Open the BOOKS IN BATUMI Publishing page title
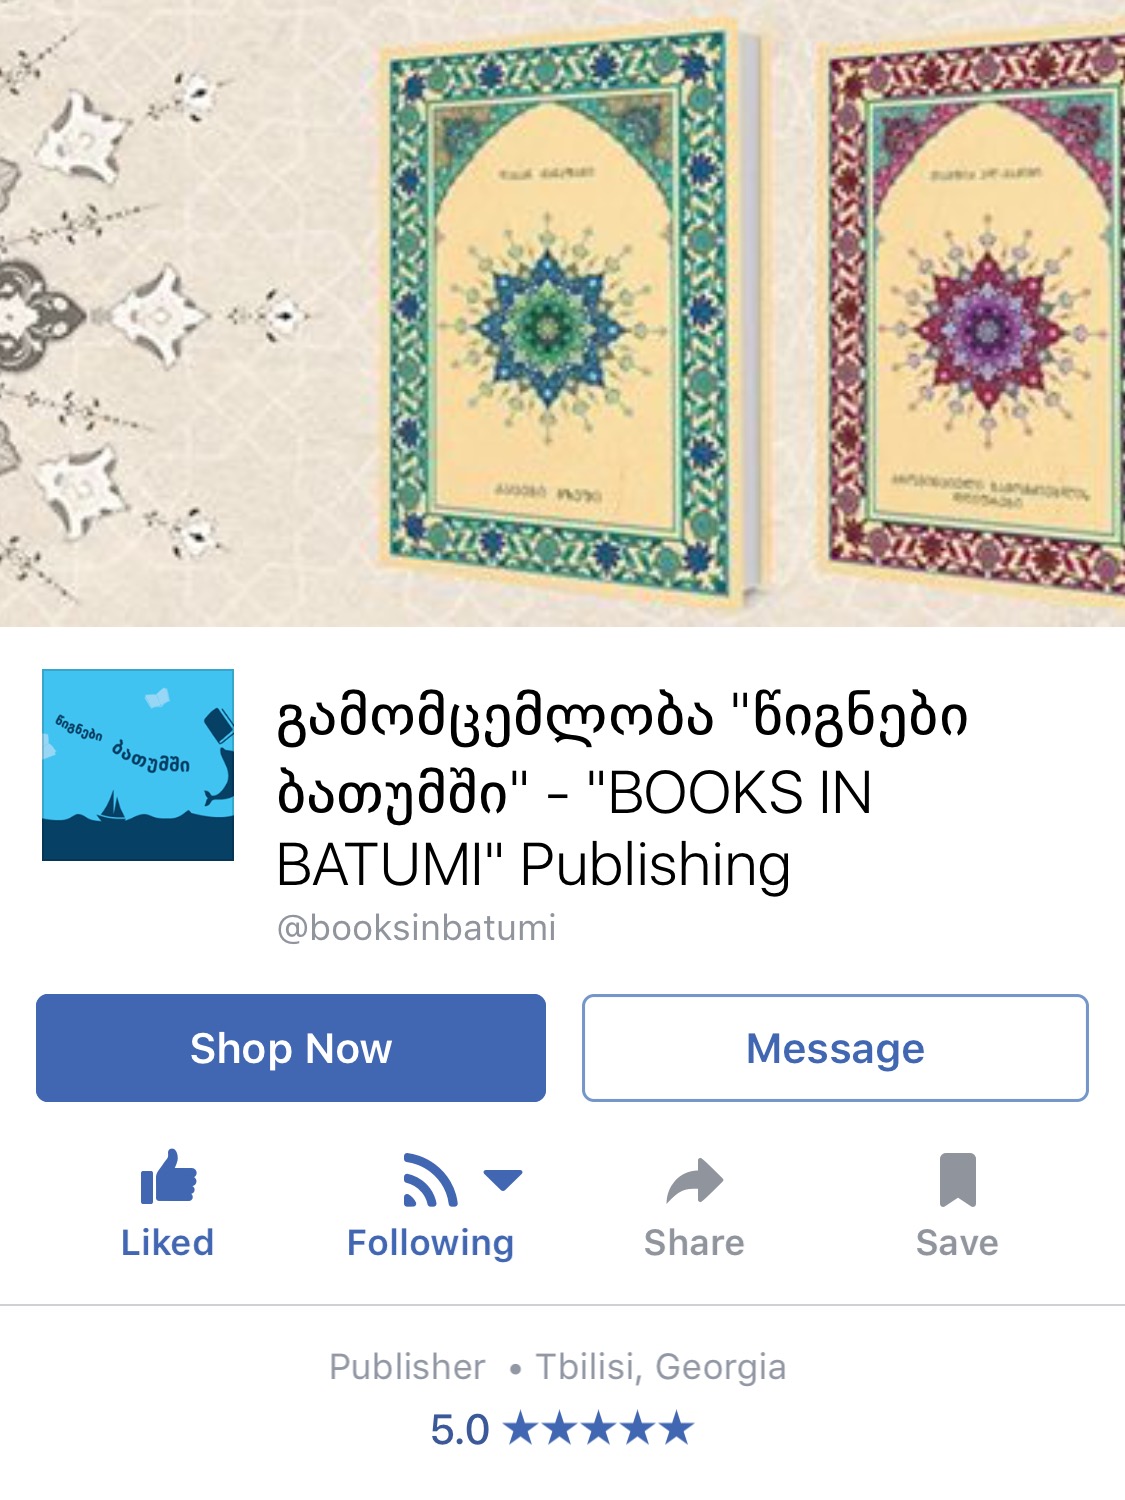Image resolution: width=1125 pixels, height=1500 pixels. coord(622,790)
